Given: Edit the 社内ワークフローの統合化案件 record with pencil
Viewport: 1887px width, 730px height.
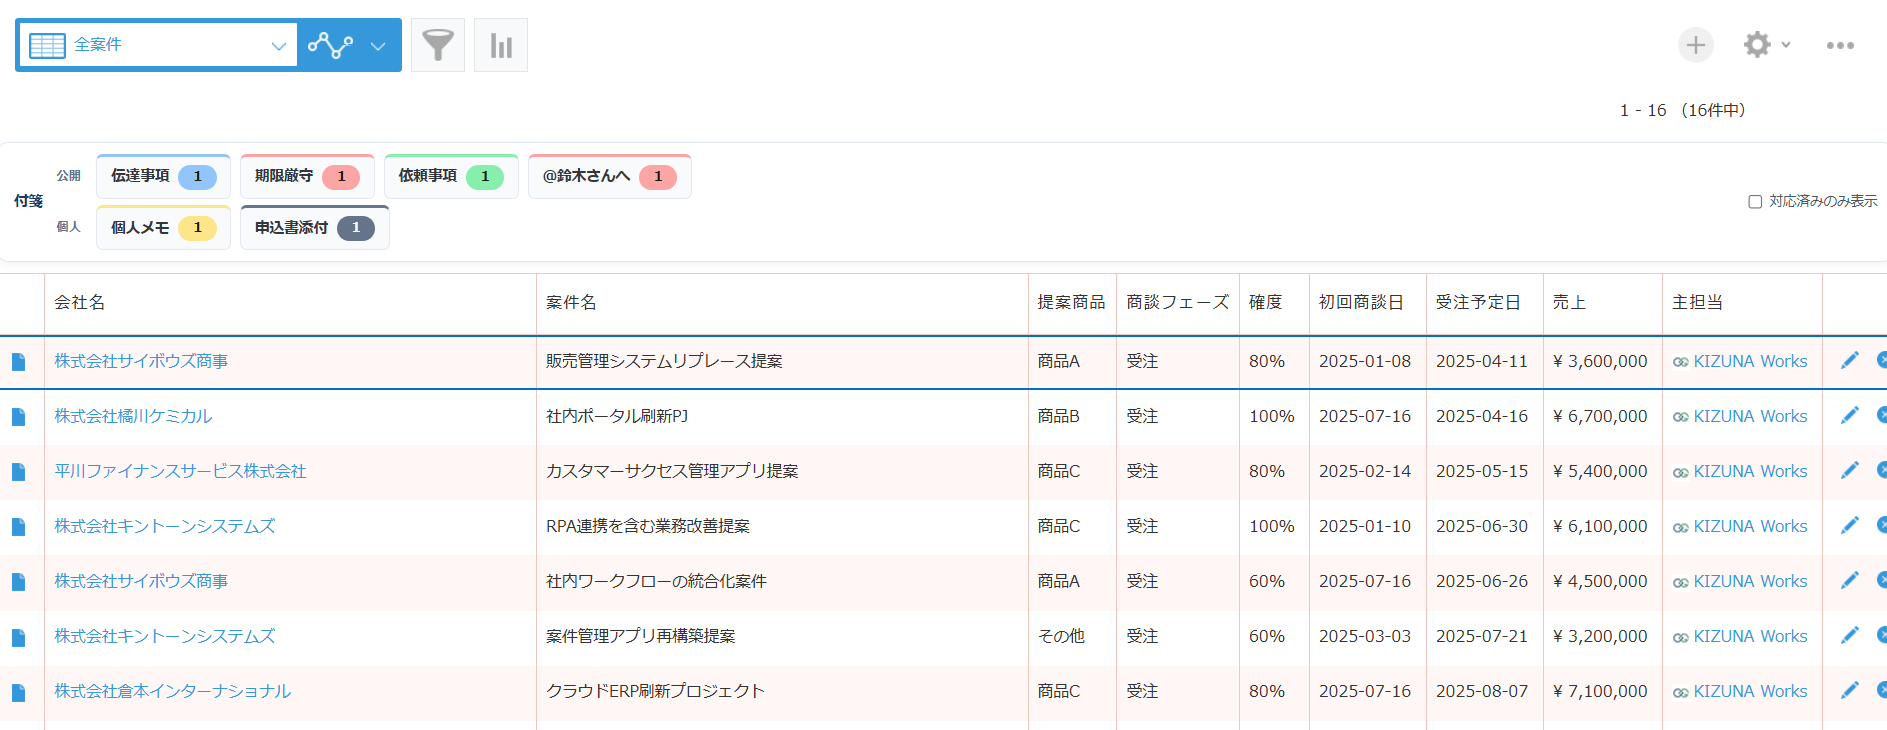Looking at the screenshot, I should [1850, 580].
